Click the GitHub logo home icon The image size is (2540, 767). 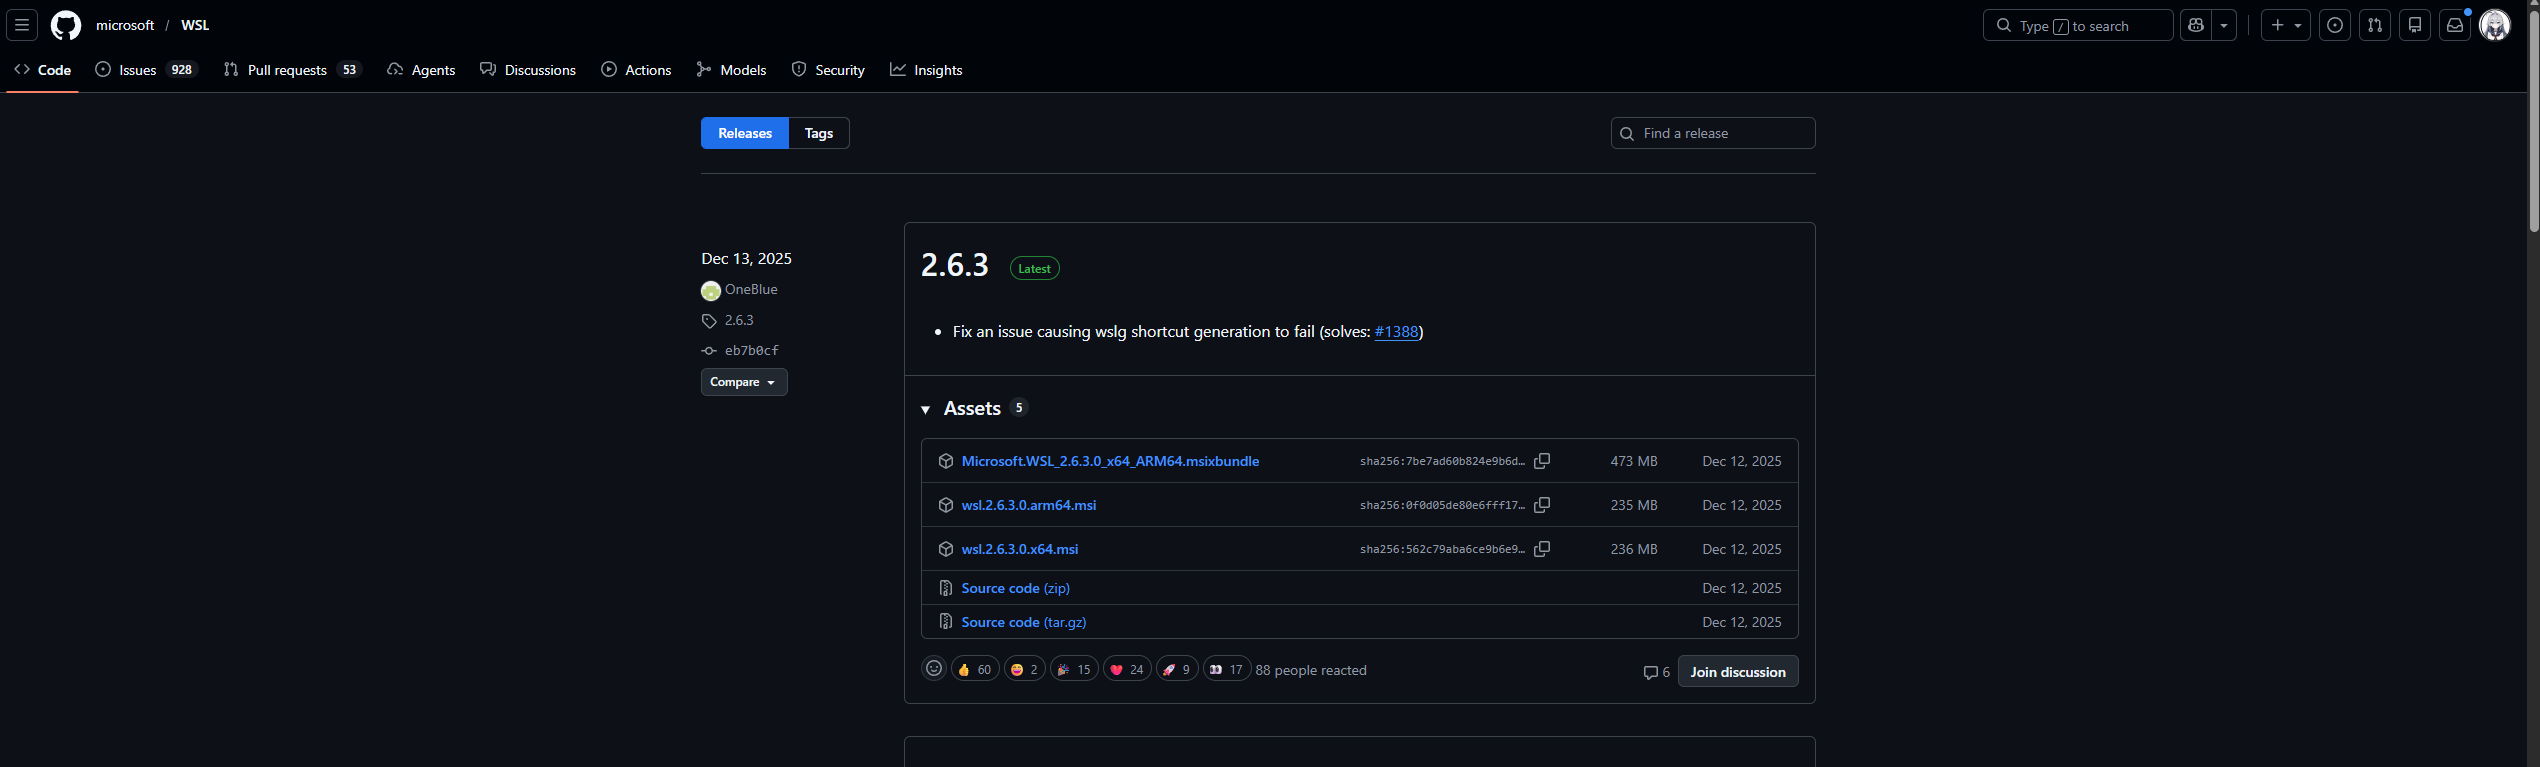tap(66, 25)
